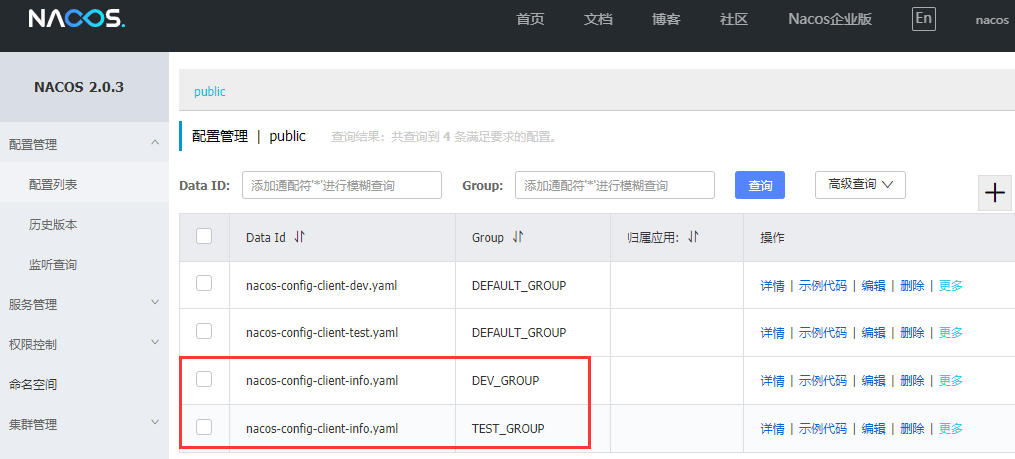Click 编辑 for the TEST_GROUP row
The width and height of the screenshot is (1015, 459).
(873, 429)
